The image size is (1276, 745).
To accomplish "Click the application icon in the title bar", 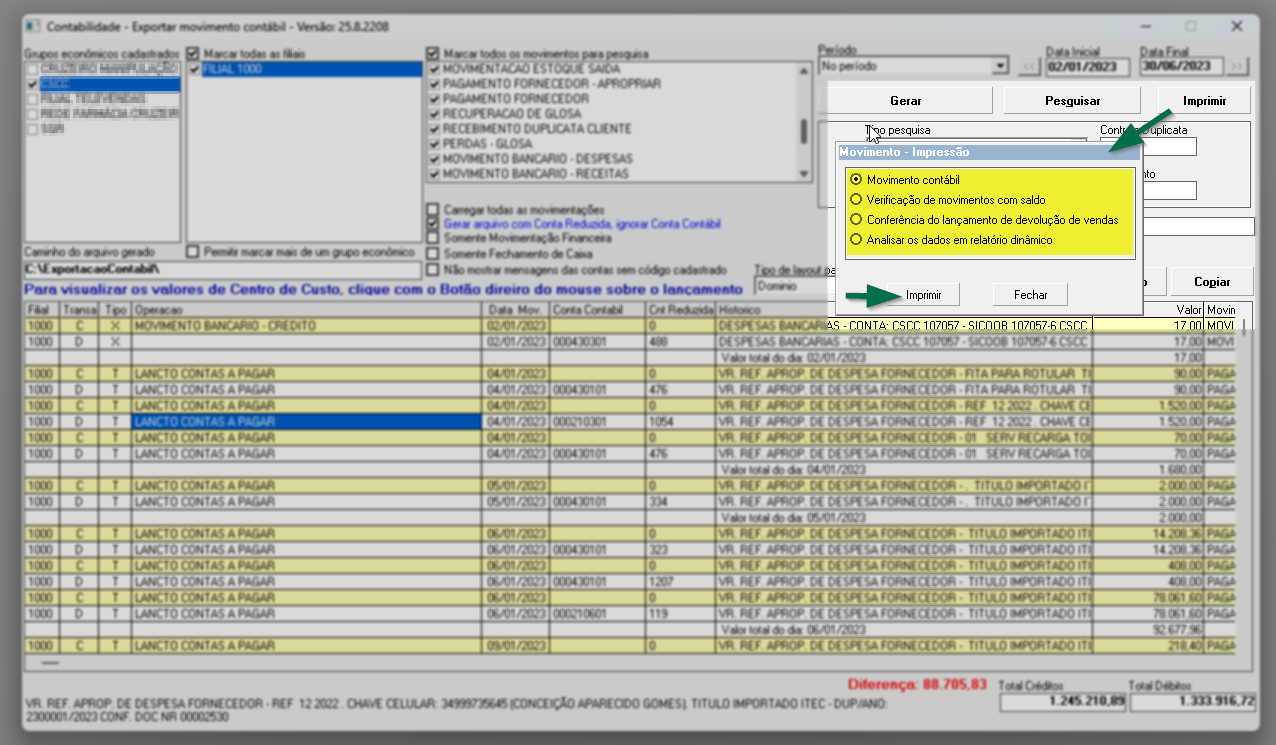I will 32,25.
